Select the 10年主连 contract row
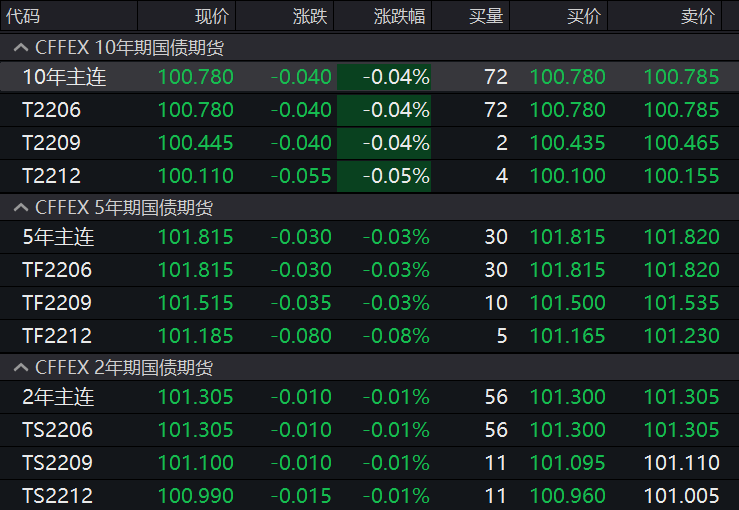 point(64,77)
